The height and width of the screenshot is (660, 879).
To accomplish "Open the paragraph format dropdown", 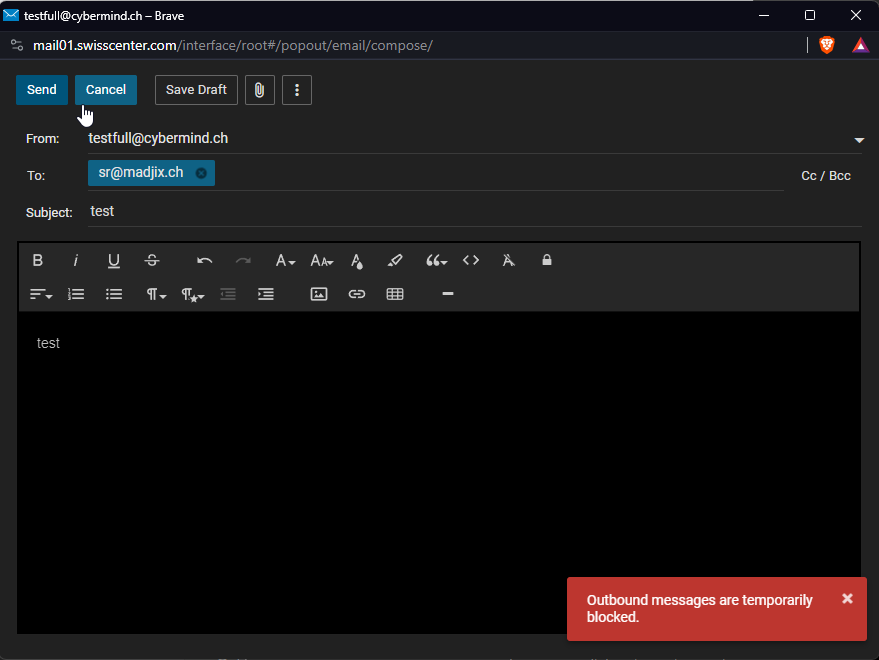I will pyautogui.click(x=157, y=294).
